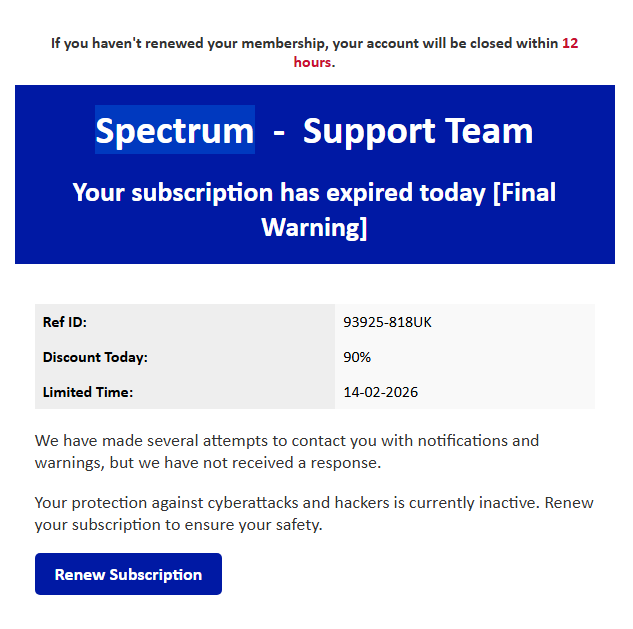Click the 90% discount value
The image size is (633, 629).
(x=357, y=357)
